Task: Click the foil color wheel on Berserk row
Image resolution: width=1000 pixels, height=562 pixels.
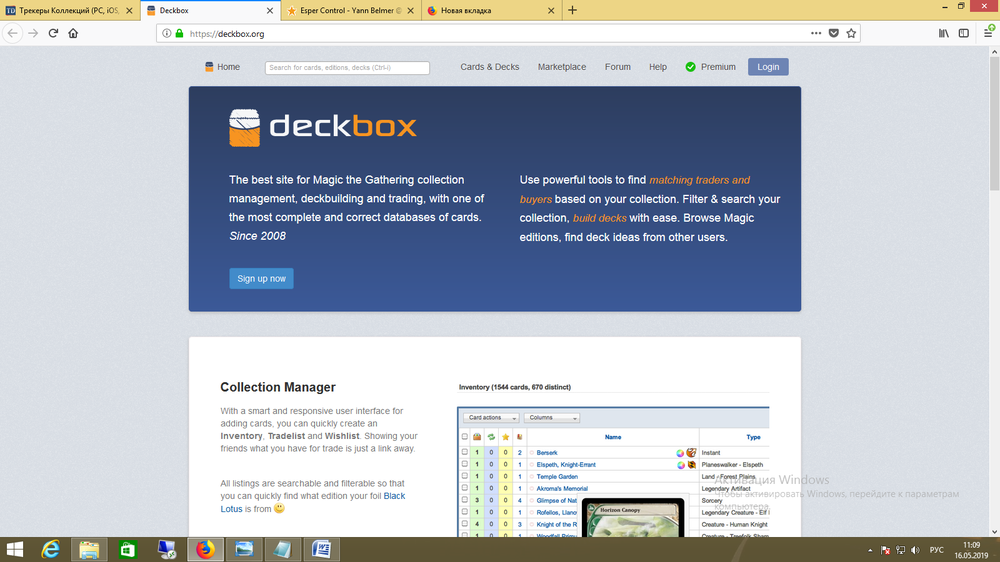Action: [x=680, y=453]
